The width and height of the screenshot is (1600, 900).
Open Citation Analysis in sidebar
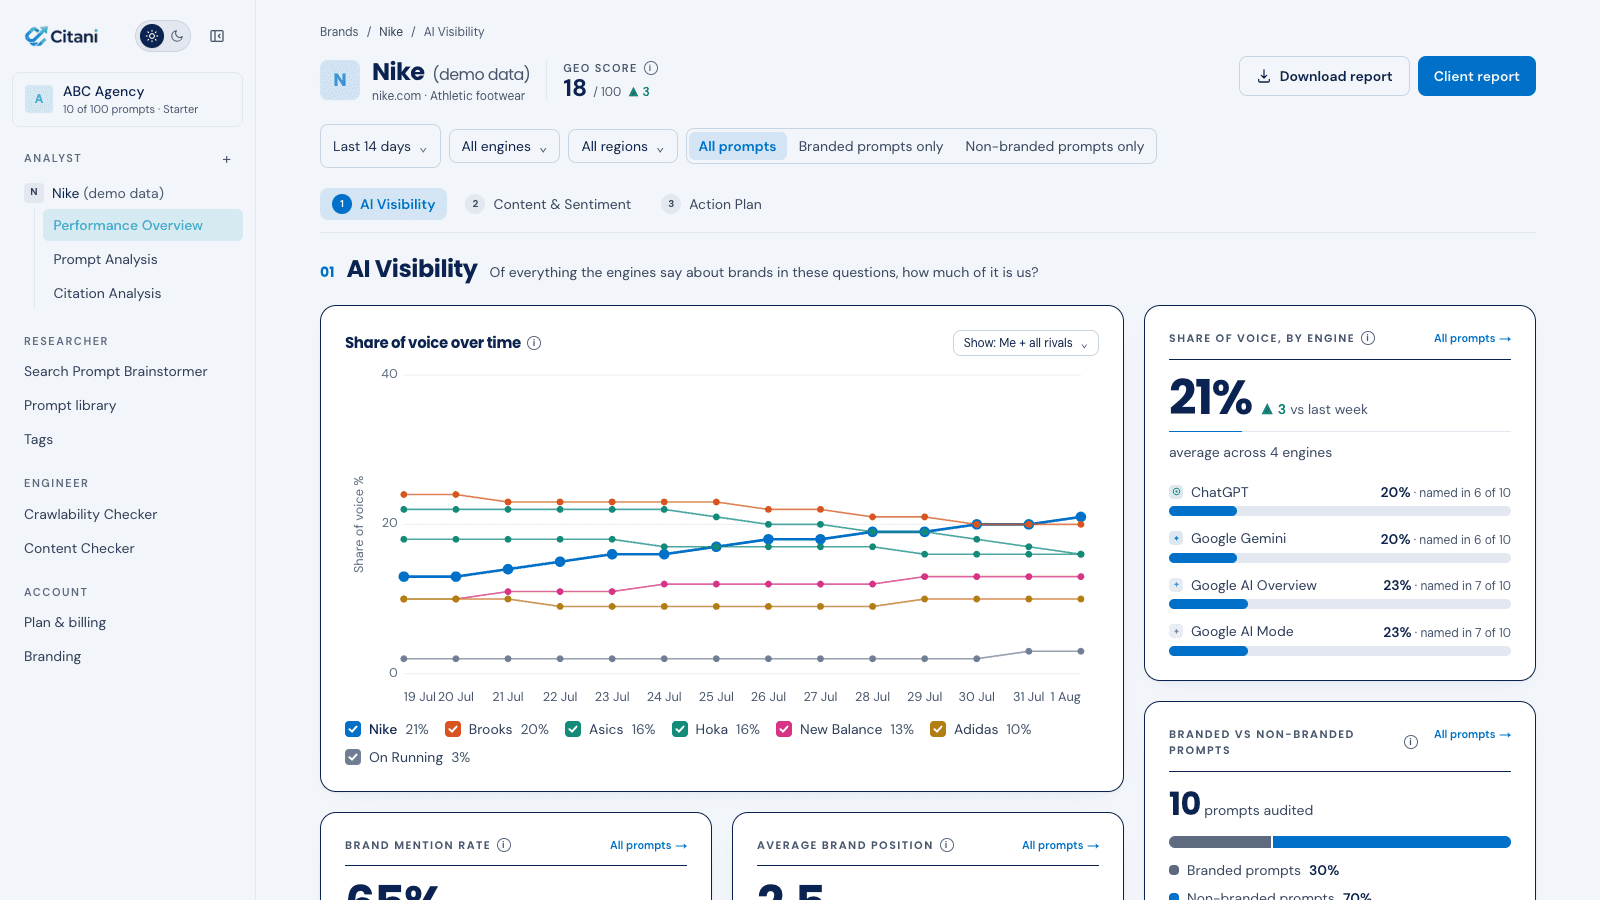coord(143,293)
